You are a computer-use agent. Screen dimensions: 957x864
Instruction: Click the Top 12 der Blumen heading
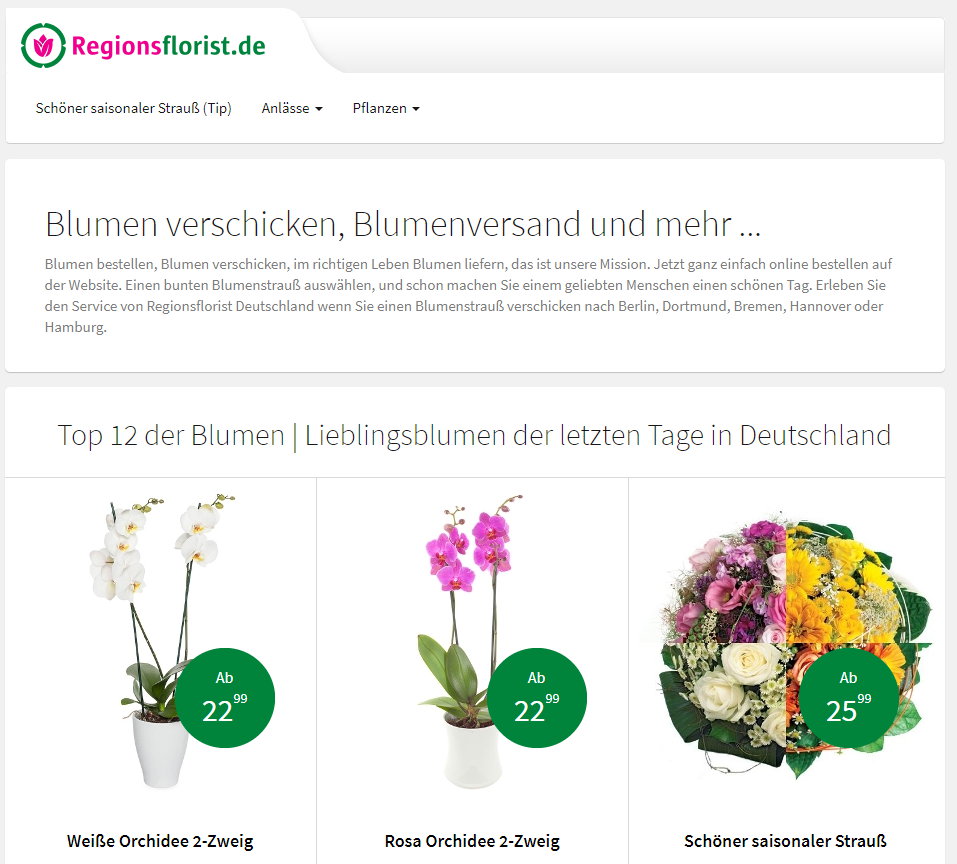(x=474, y=436)
